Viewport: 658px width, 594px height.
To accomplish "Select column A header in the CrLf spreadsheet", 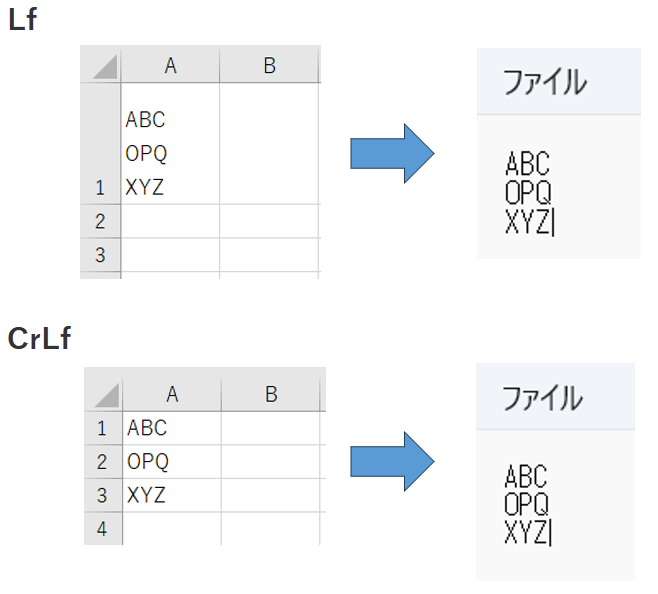I will click(172, 394).
